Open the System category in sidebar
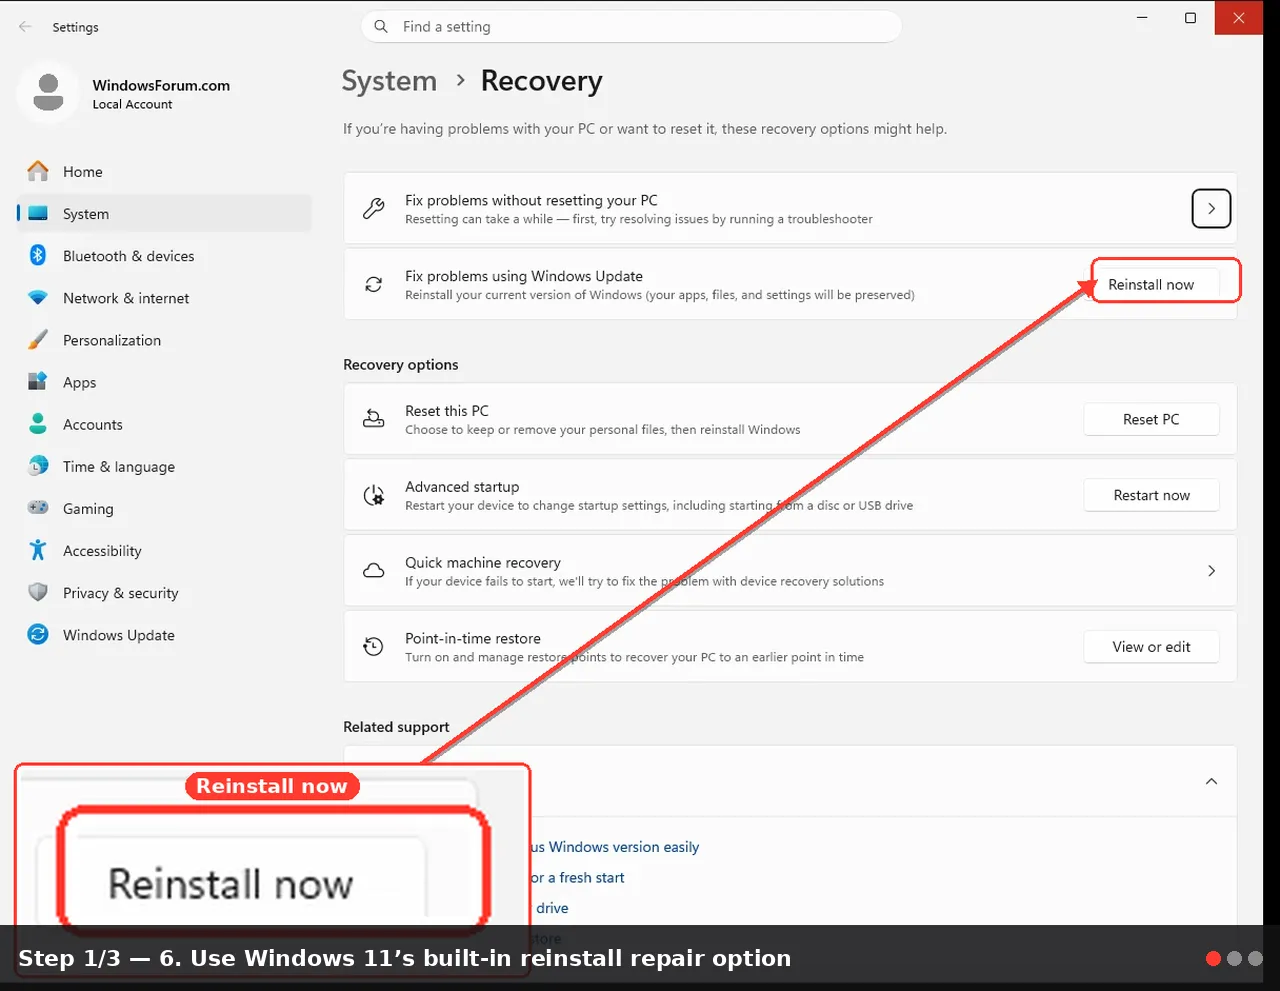This screenshot has width=1280, height=991. pyautogui.click(x=164, y=214)
